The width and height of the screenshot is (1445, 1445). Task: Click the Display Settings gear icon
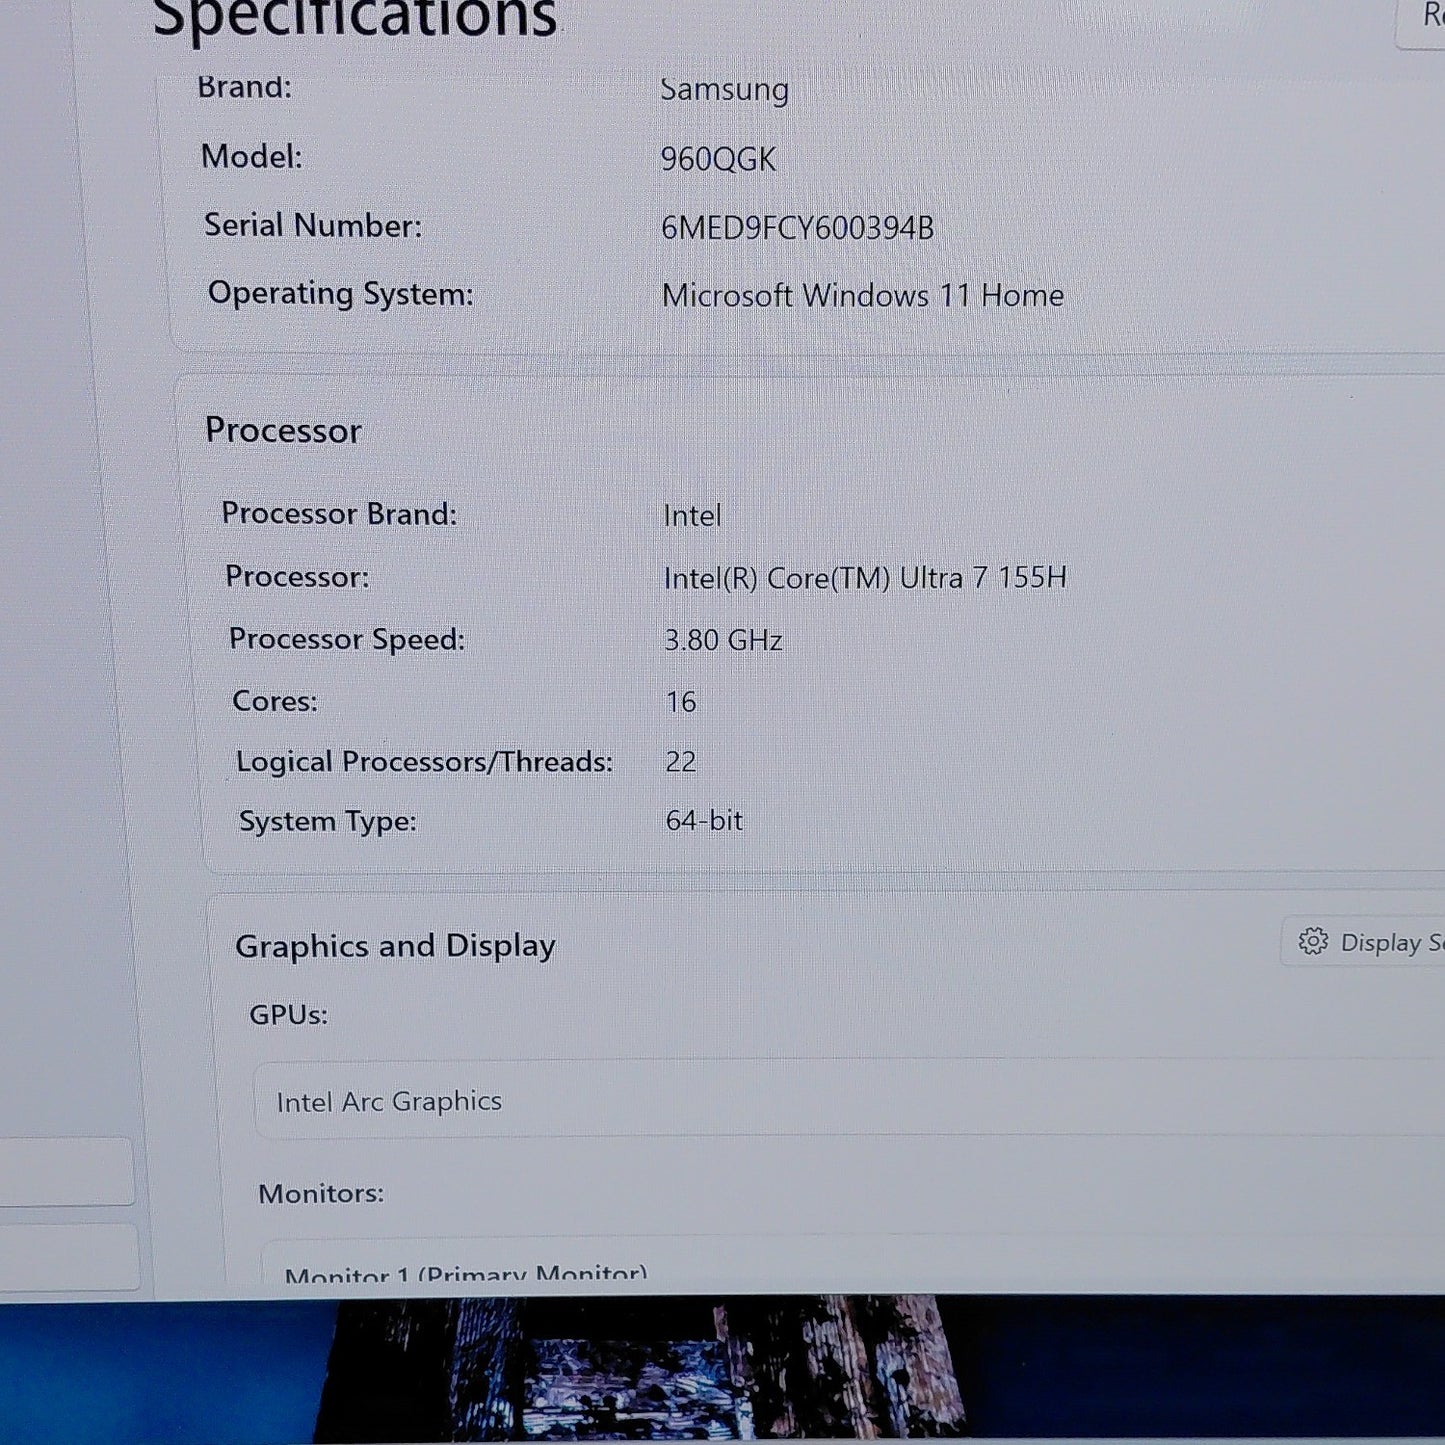[1313, 941]
